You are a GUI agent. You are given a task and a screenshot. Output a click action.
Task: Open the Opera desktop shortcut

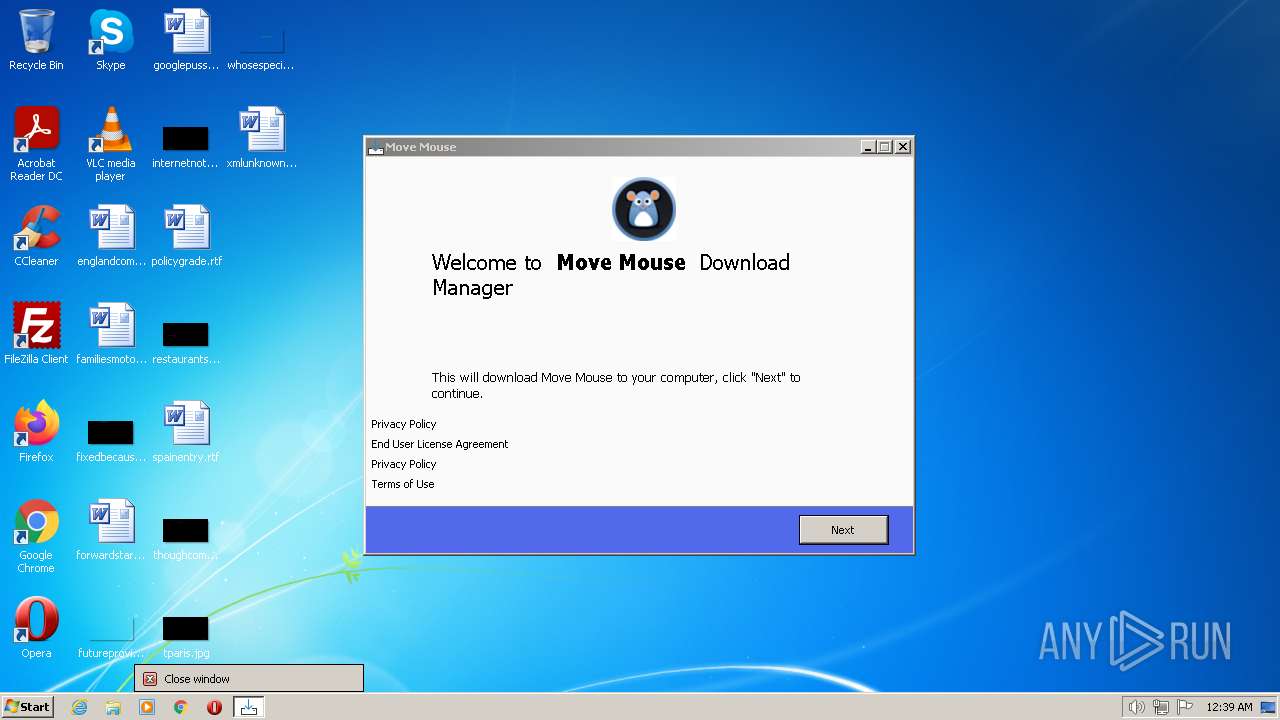pyautogui.click(x=36, y=628)
